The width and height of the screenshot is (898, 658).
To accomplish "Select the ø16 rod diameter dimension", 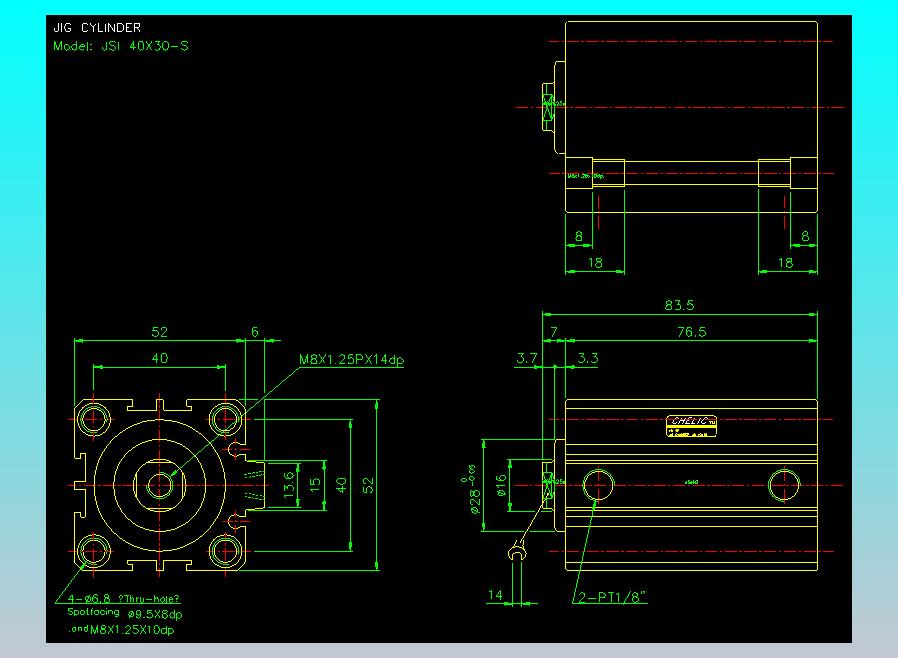I will tap(501, 485).
